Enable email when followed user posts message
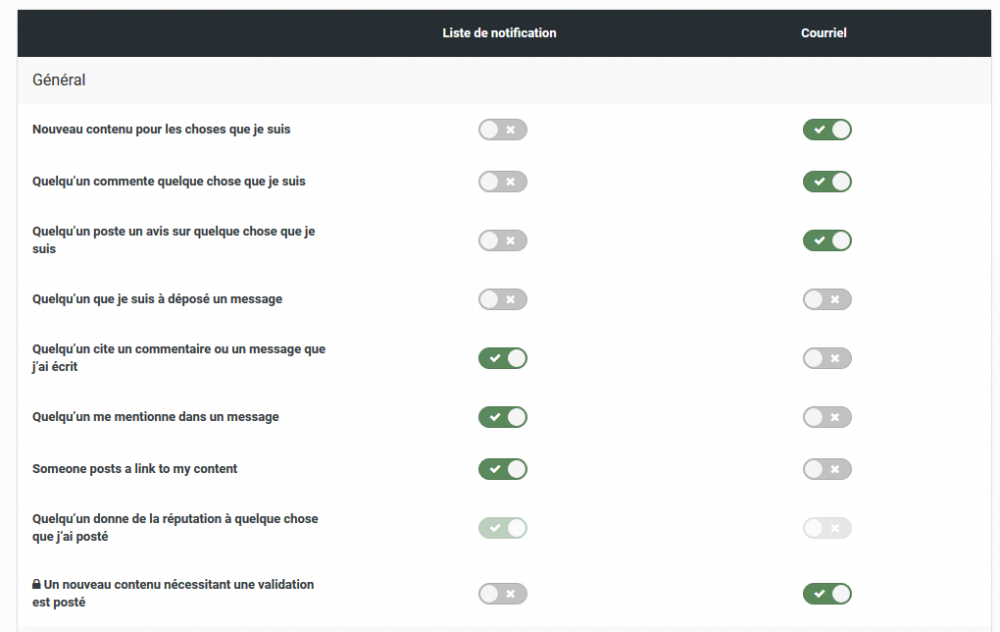1000x632 pixels. point(827,299)
